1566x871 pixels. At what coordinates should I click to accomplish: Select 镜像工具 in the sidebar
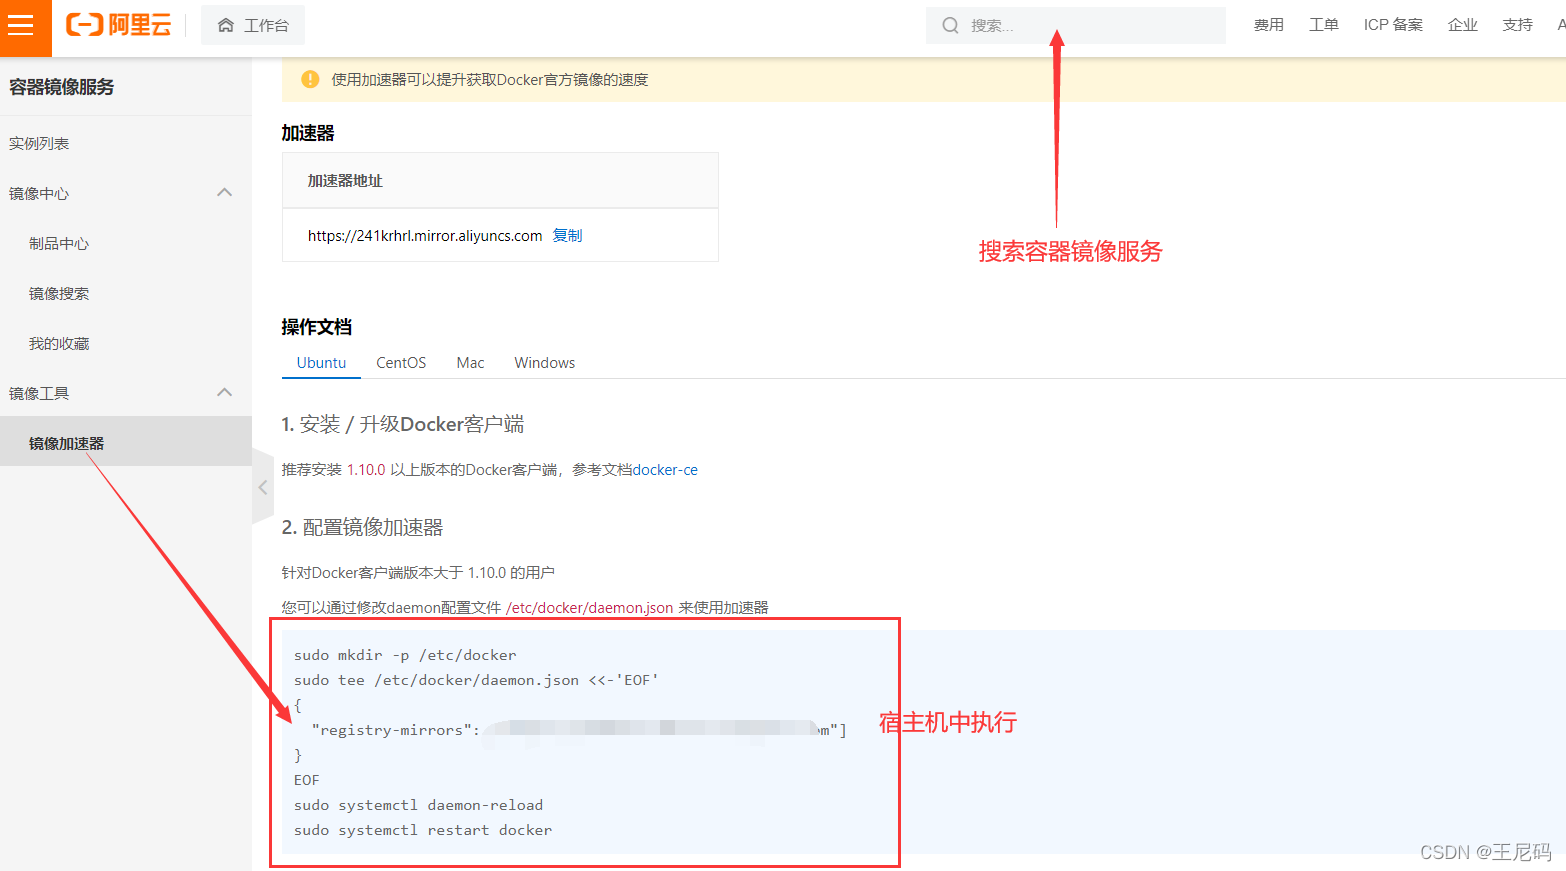click(39, 393)
